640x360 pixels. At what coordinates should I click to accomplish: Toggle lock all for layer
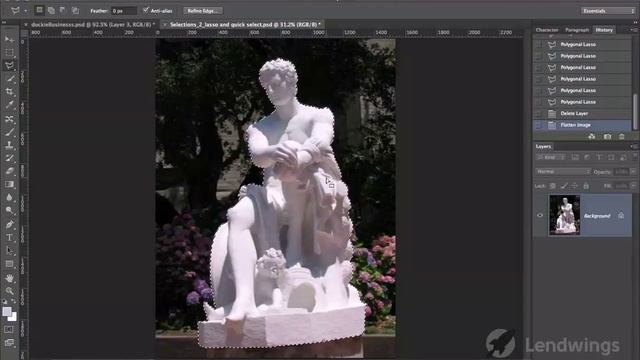(586, 186)
